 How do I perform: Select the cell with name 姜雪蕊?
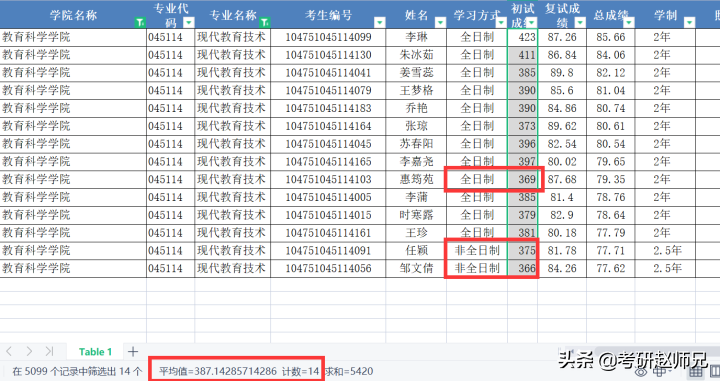pyautogui.click(x=416, y=73)
